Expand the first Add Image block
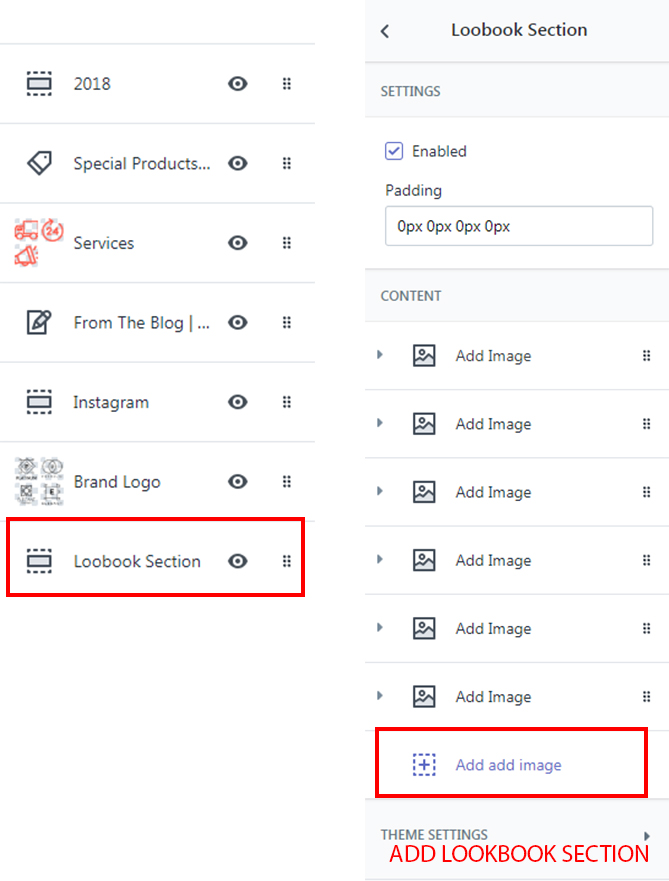The height and width of the screenshot is (881, 669). tap(380, 355)
